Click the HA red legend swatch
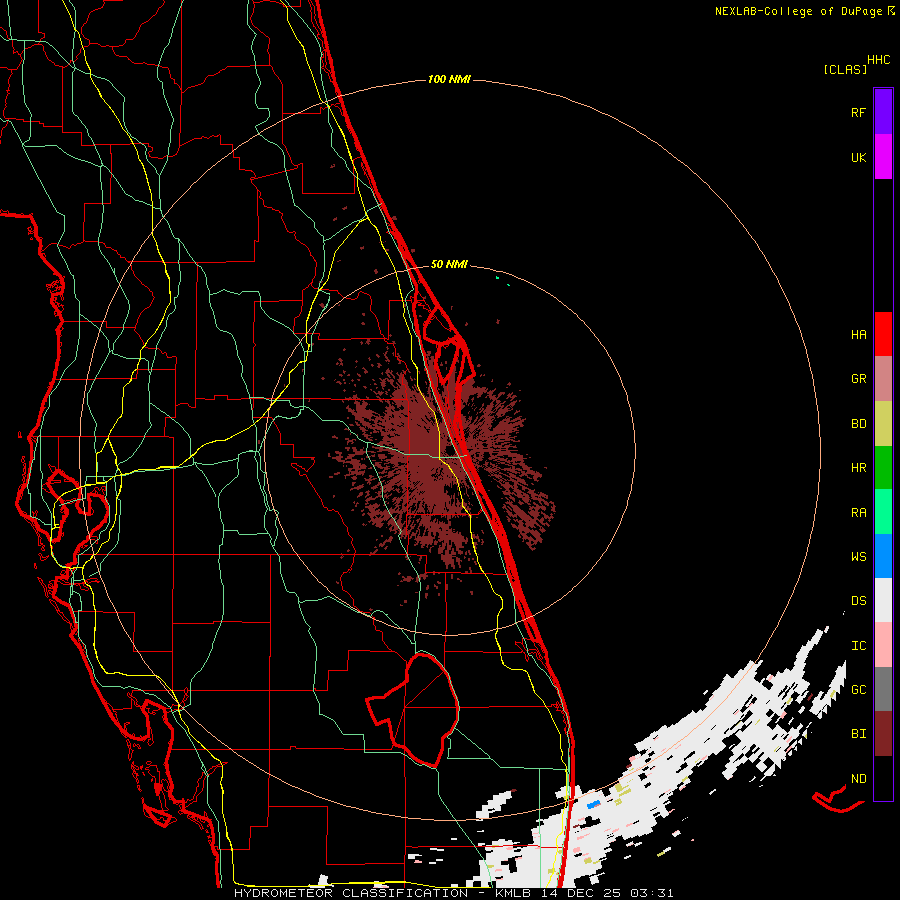This screenshot has width=900, height=900. 883,334
